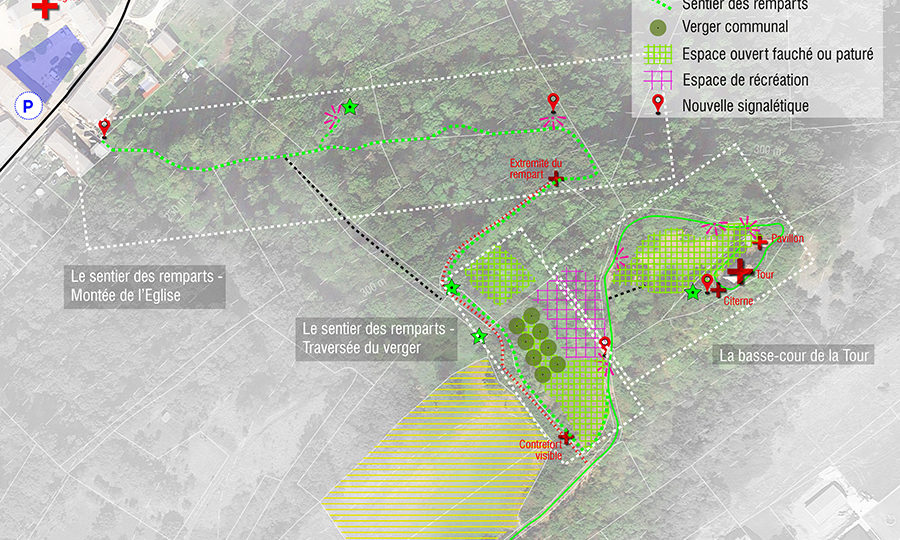The image size is (900, 540).
Task: Click the green star beside the Citerne
Action: (x=692, y=292)
